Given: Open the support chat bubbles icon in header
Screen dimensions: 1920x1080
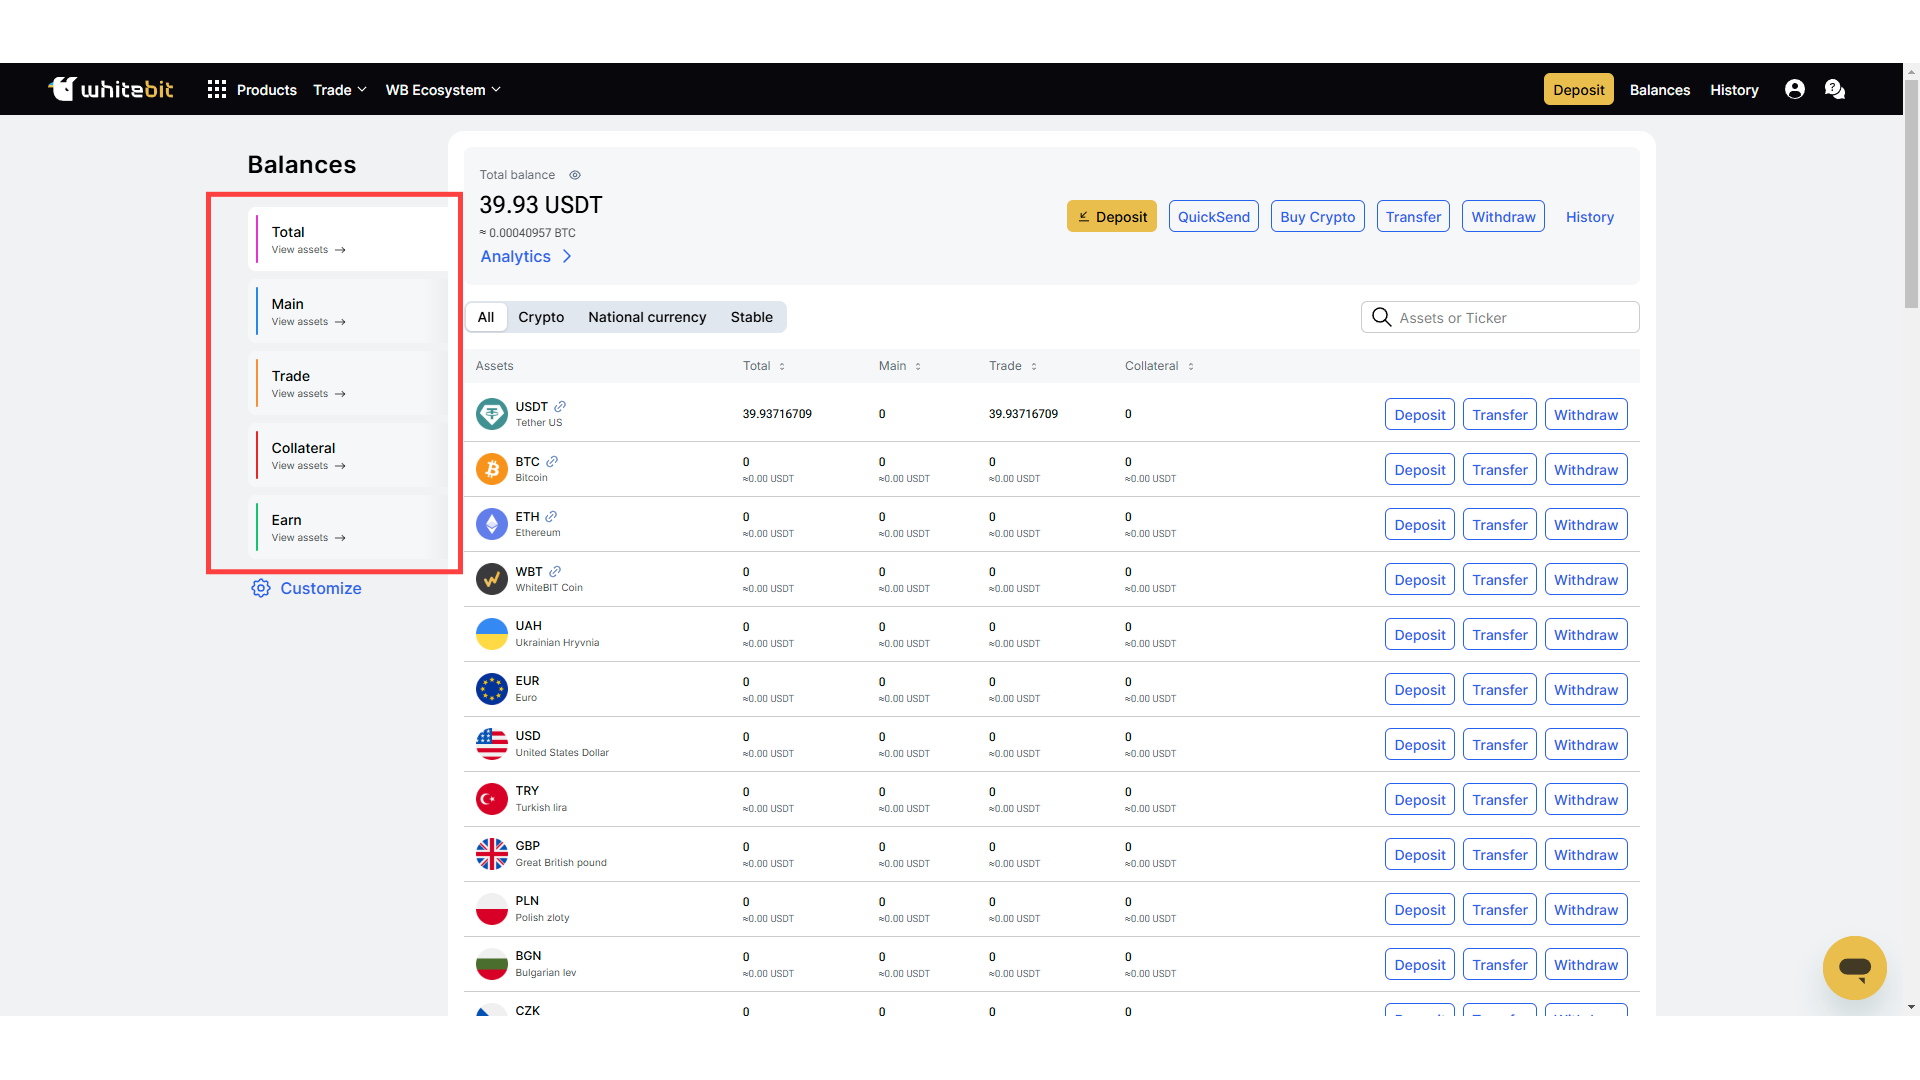Looking at the screenshot, I should click(1835, 90).
